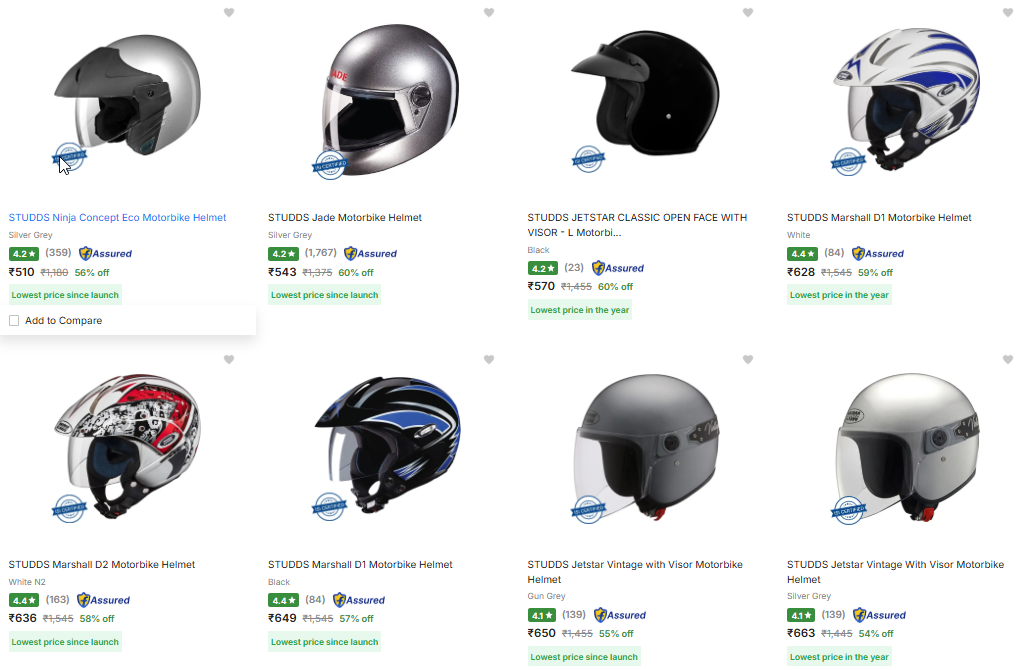
Task: Open STUDDS Ninja Concept Eco Motorbike Helmet link
Action: [x=117, y=218]
